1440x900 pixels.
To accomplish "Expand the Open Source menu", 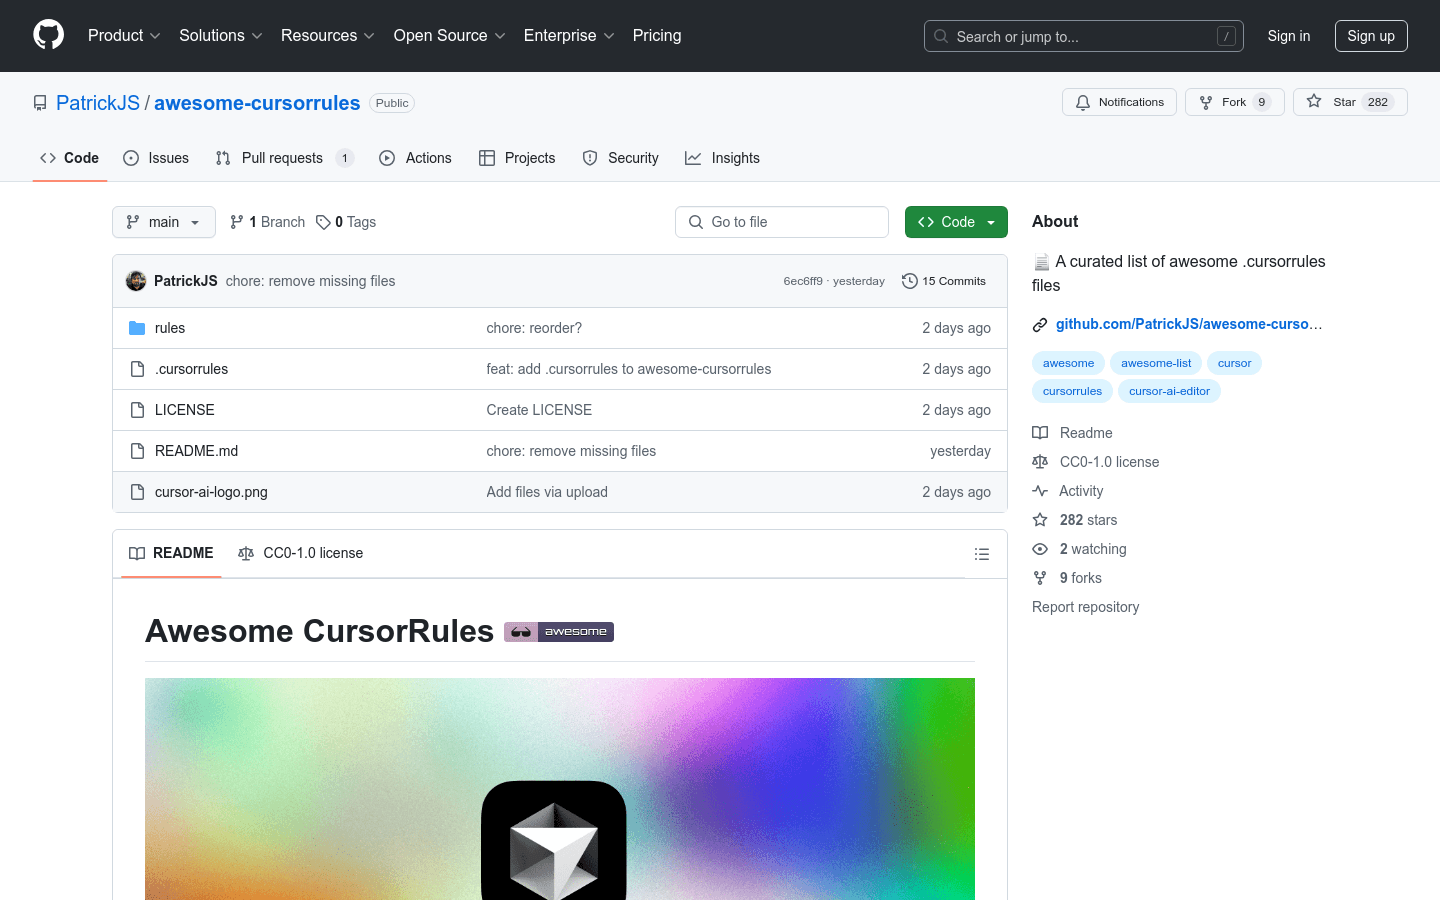I will click(450, 35).
